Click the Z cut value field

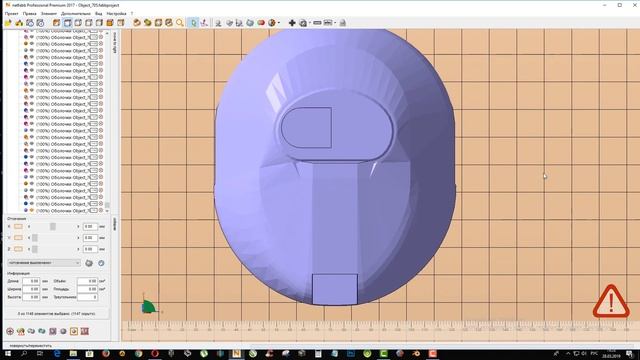click(90, 249)
